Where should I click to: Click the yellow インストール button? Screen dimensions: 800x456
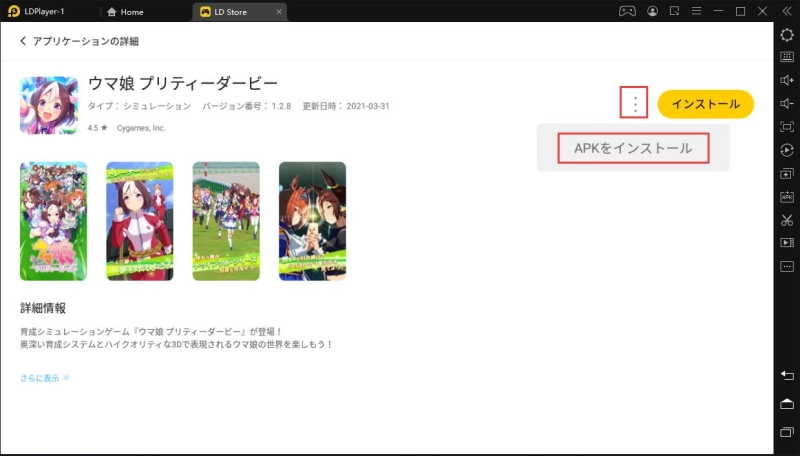pos(706,104)
